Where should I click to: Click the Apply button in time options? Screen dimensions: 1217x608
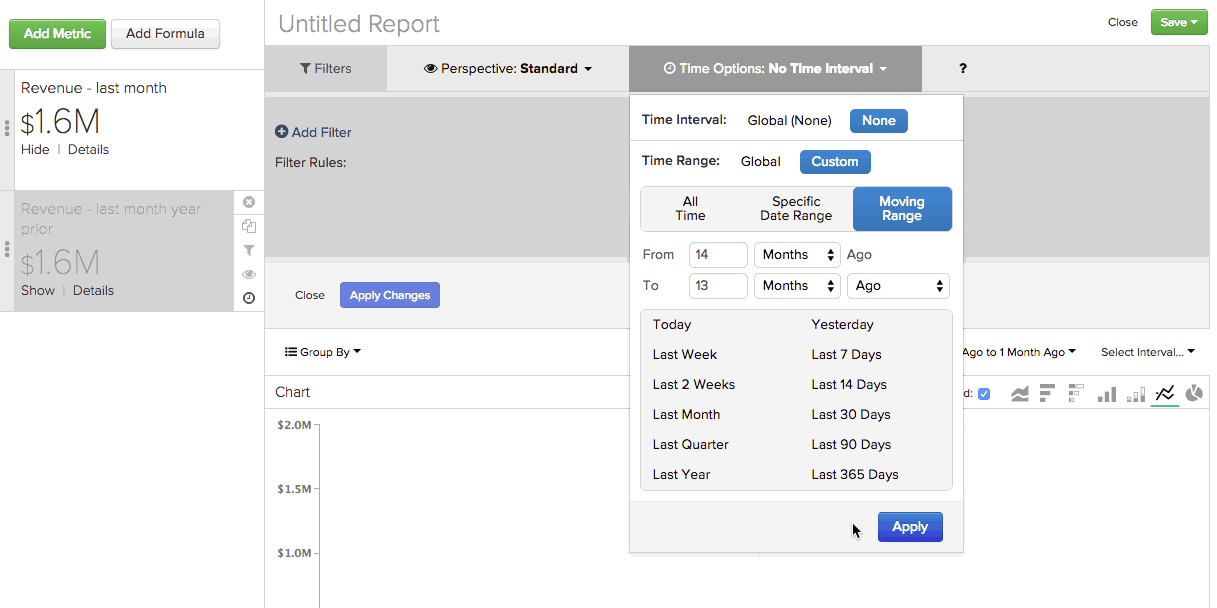pyautogui.click(x=909, y=527)
